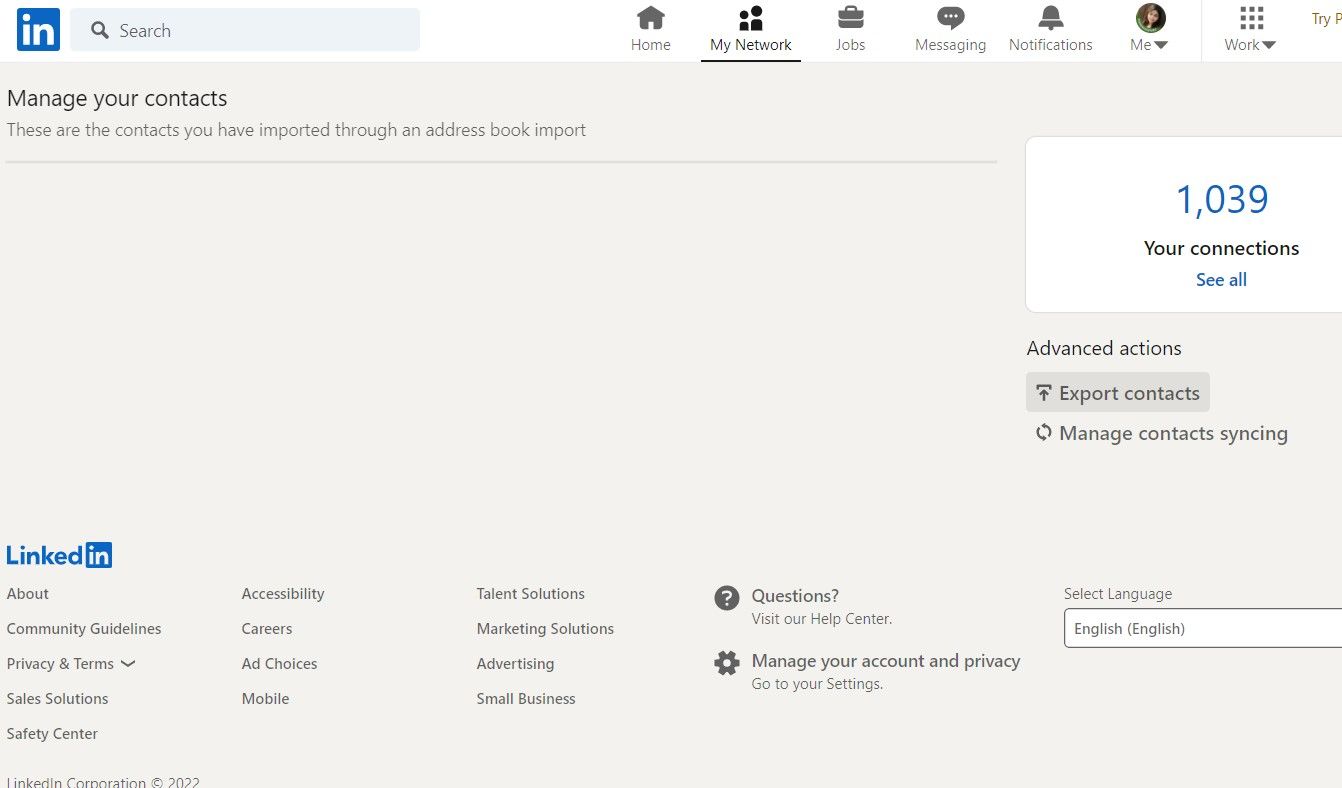
Task: Click the 1,039 connections count
Action: tap(1221, 200)
